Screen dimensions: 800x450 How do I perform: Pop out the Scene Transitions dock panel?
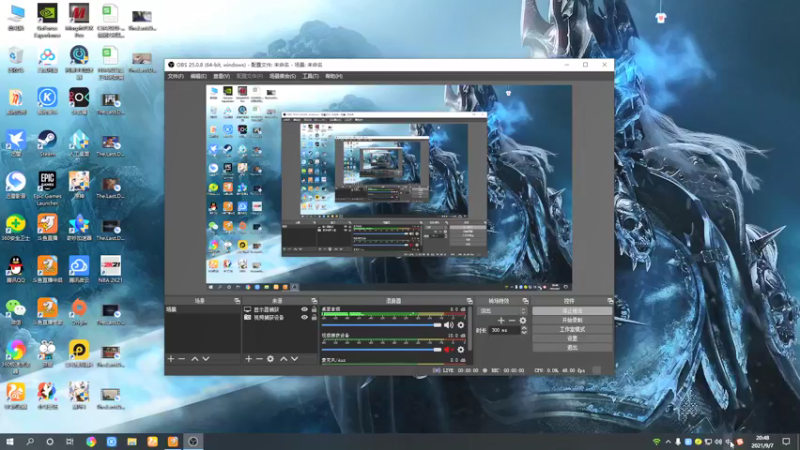tap(526, 301)
